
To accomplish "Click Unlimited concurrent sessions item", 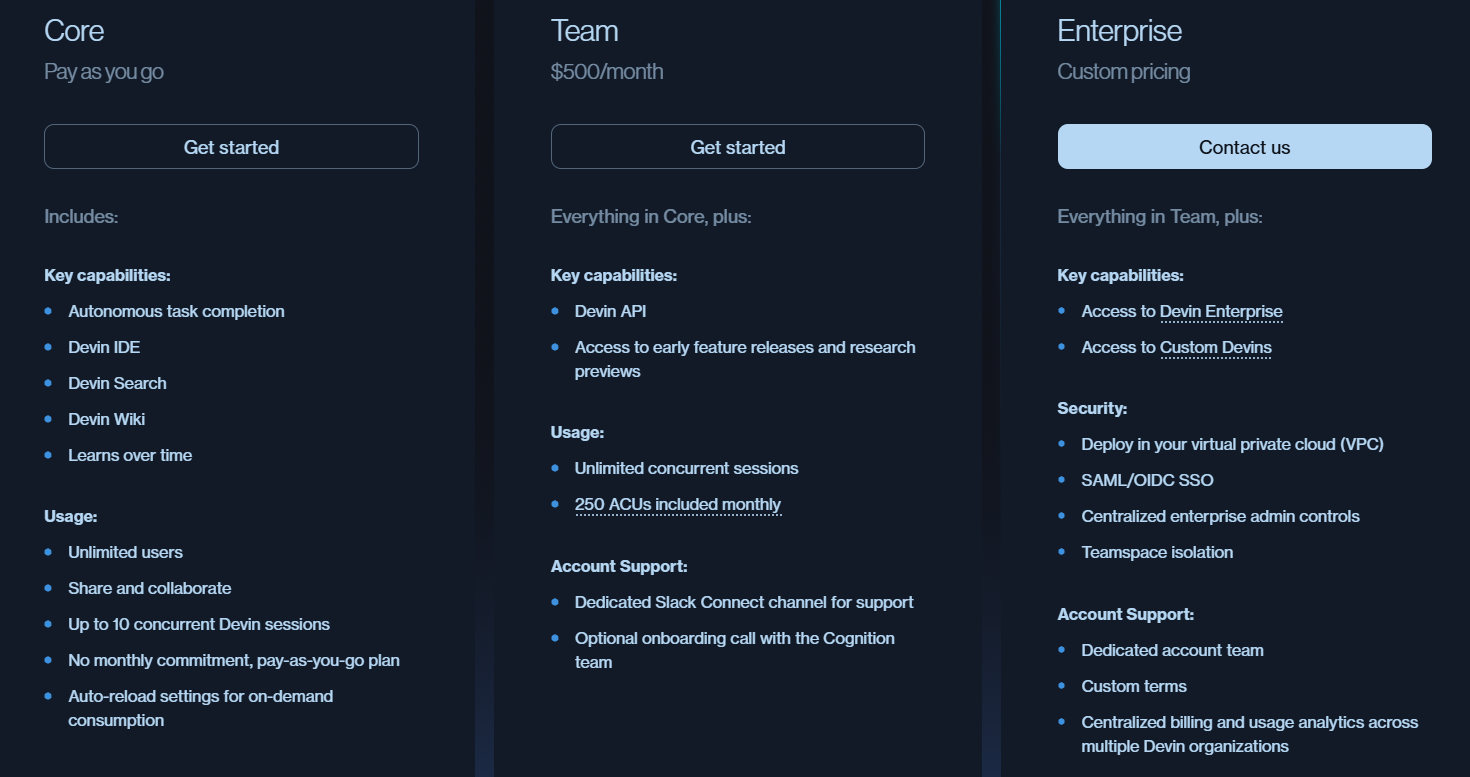I will point(687,468).
